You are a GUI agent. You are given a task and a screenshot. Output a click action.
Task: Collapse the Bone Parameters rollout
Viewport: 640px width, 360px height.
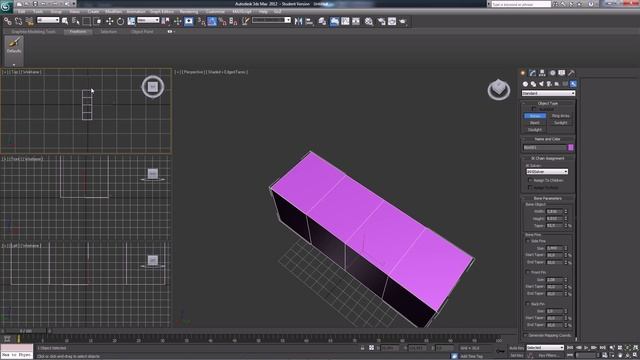[548, 198]
